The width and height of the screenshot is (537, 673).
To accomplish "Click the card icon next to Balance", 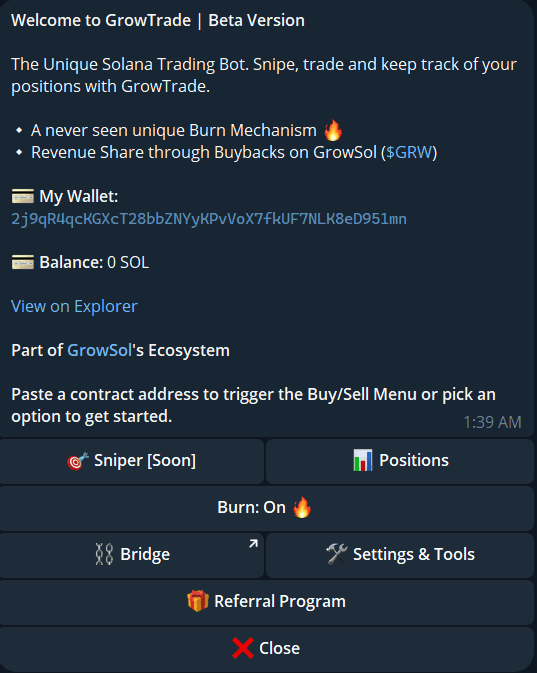I will pos(23,262).
